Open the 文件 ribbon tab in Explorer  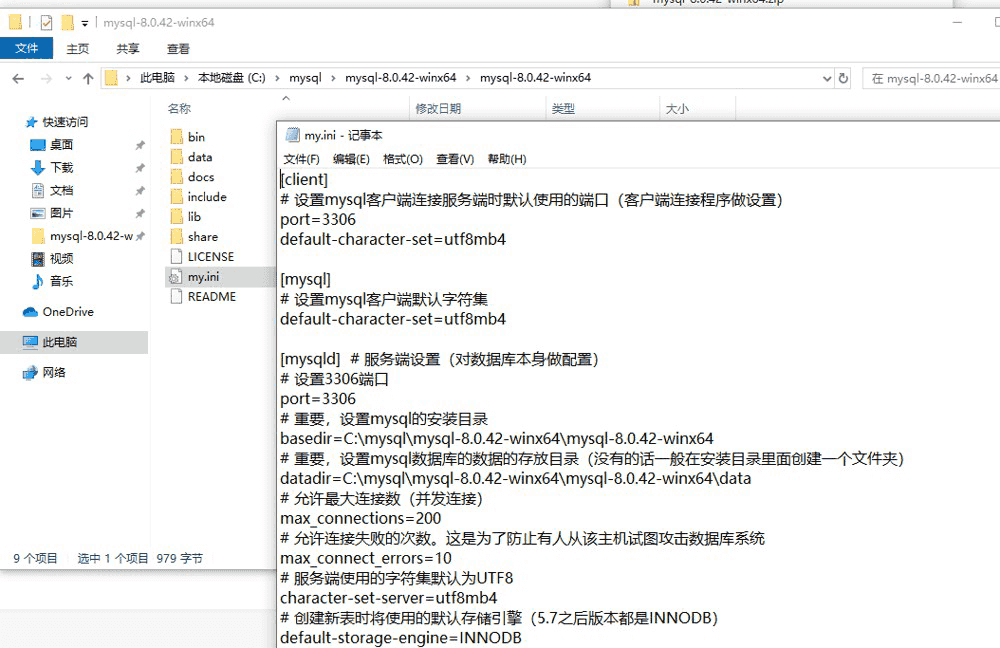26,48
